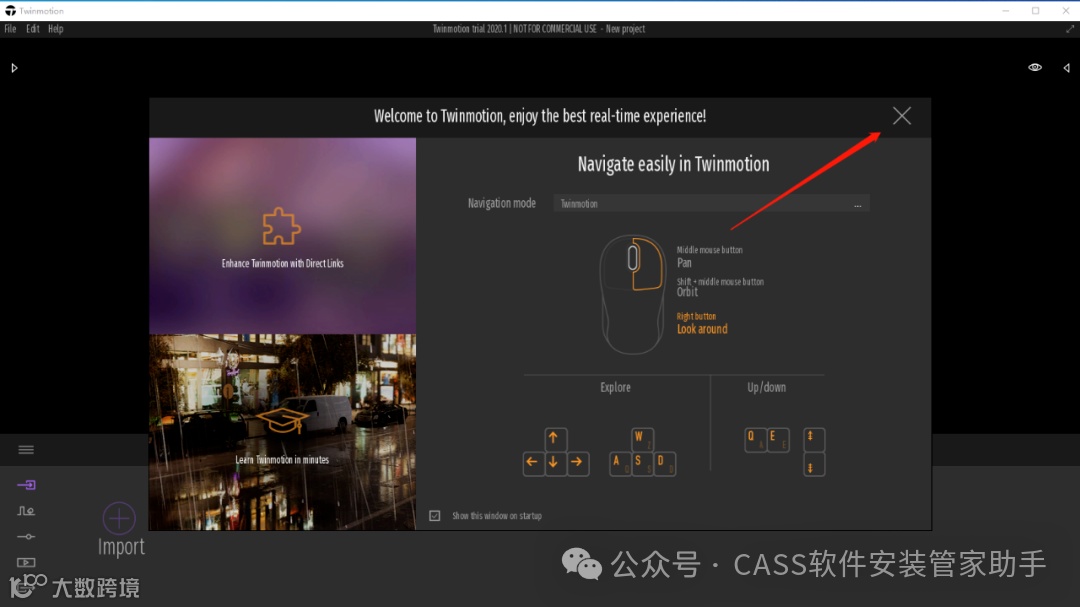This screenshot has width=1080, height=607.
Task: Click the page down key icon
Action: (813, 465)
